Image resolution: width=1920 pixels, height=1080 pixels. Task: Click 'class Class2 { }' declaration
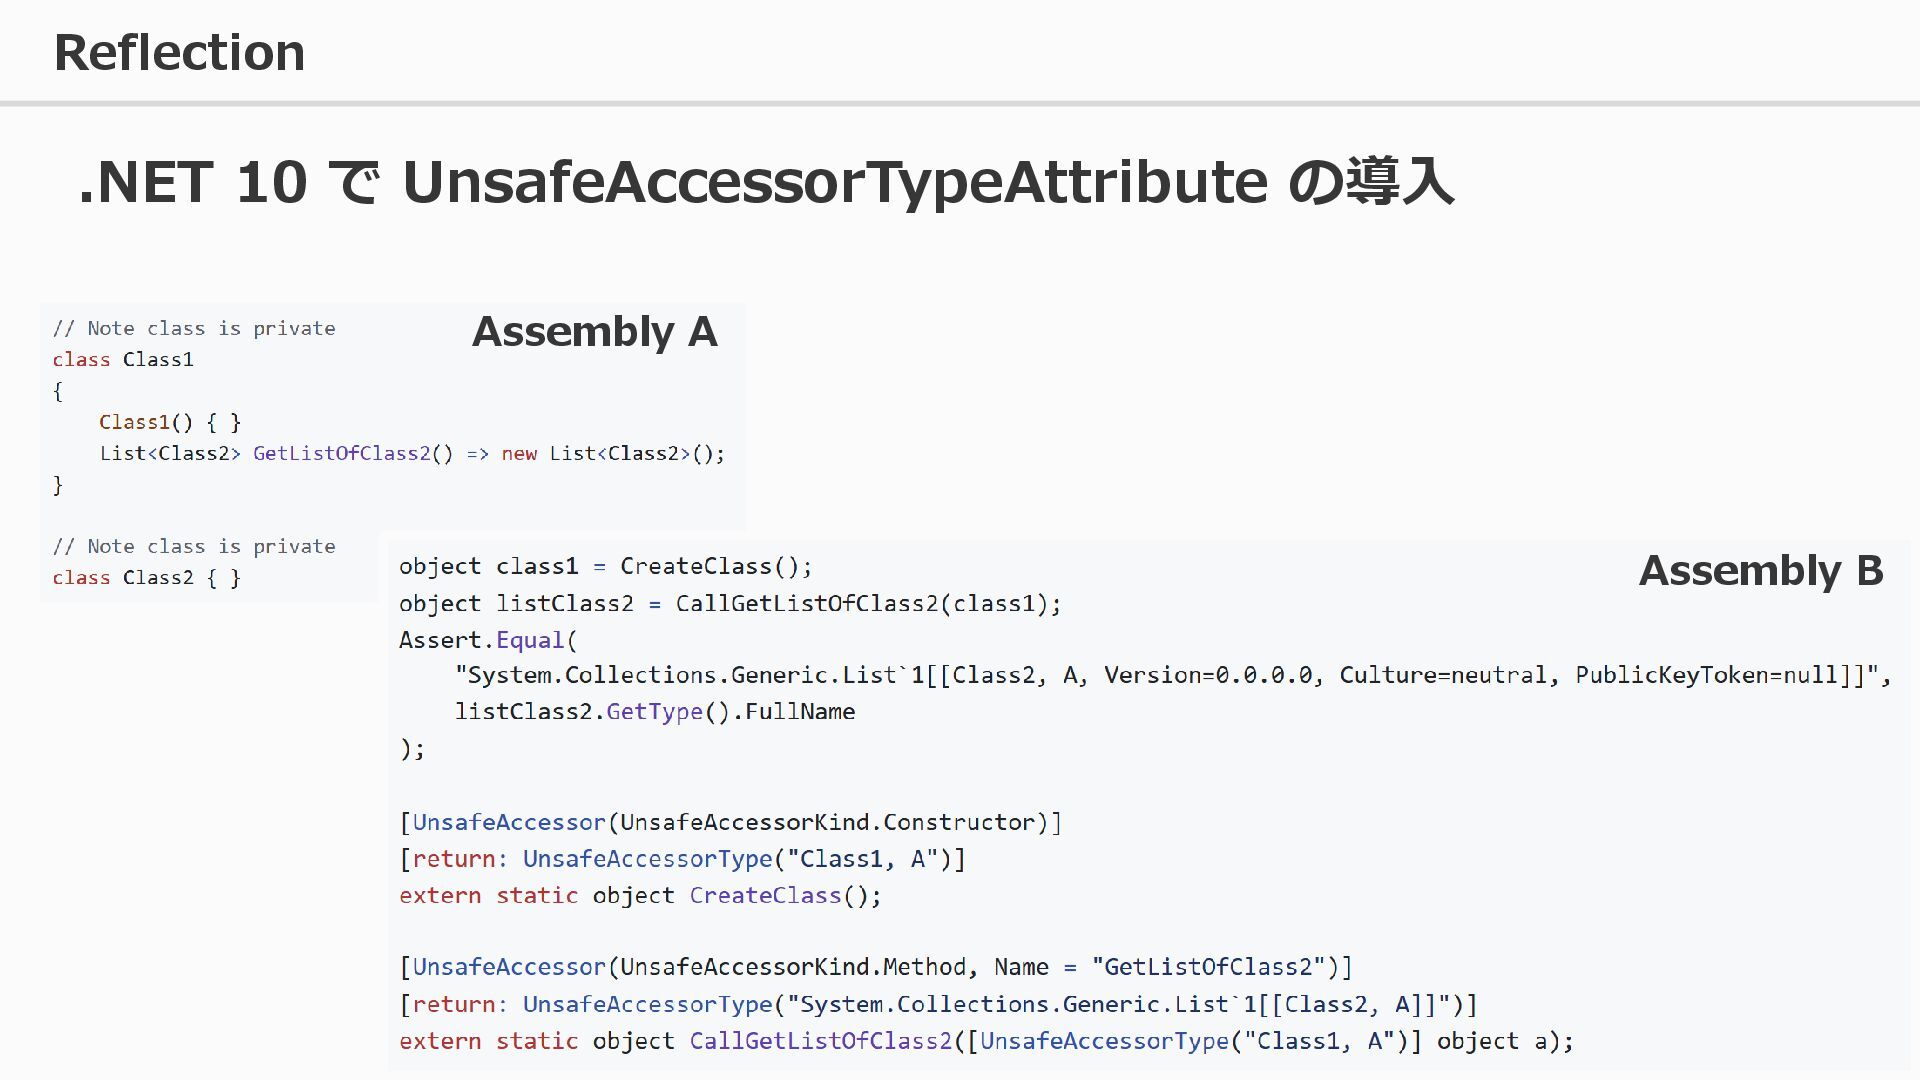point(147,577)
